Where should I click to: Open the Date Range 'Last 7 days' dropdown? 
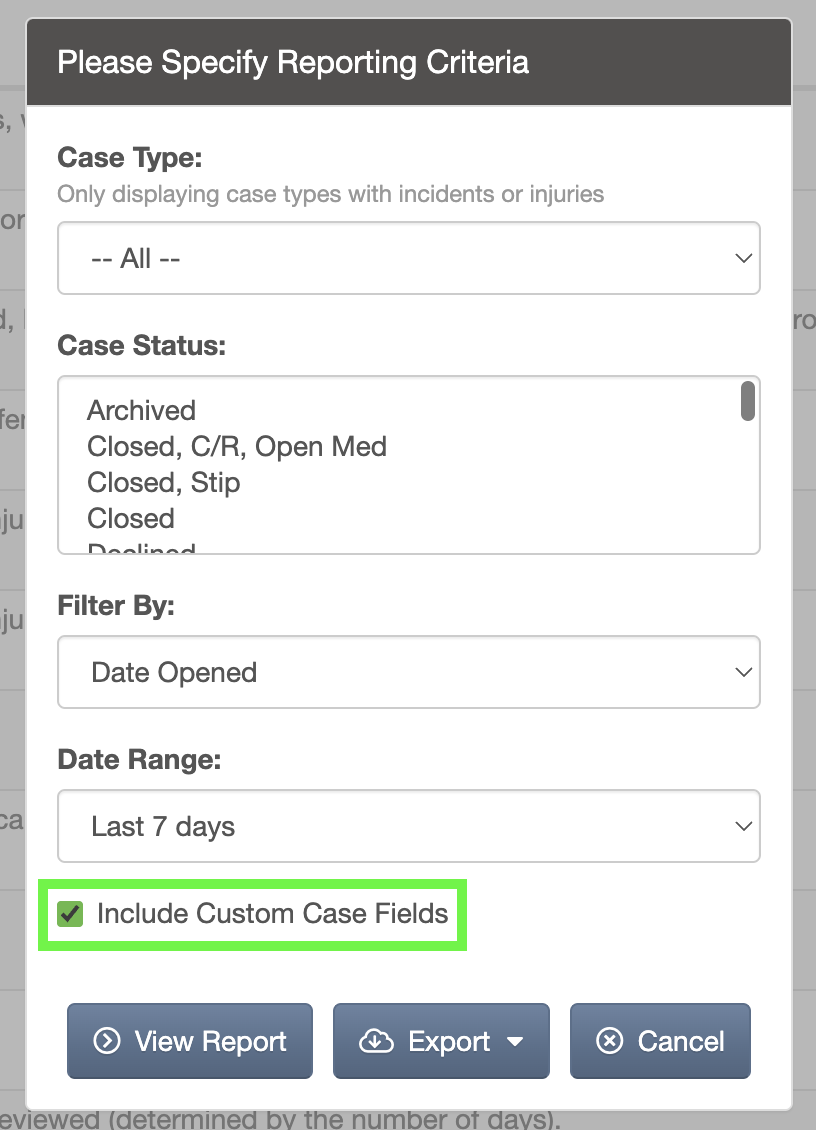tap(409, 826)
